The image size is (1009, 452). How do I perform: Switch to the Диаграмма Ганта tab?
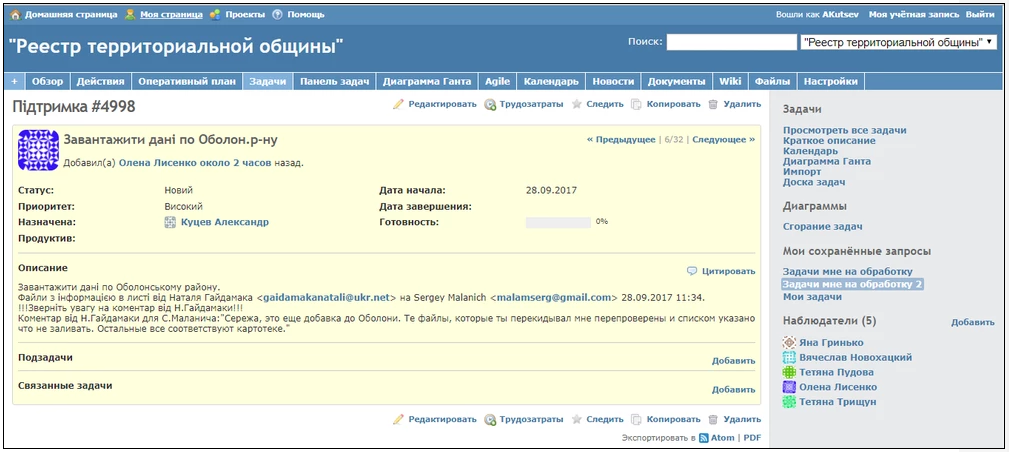(427, 81)
